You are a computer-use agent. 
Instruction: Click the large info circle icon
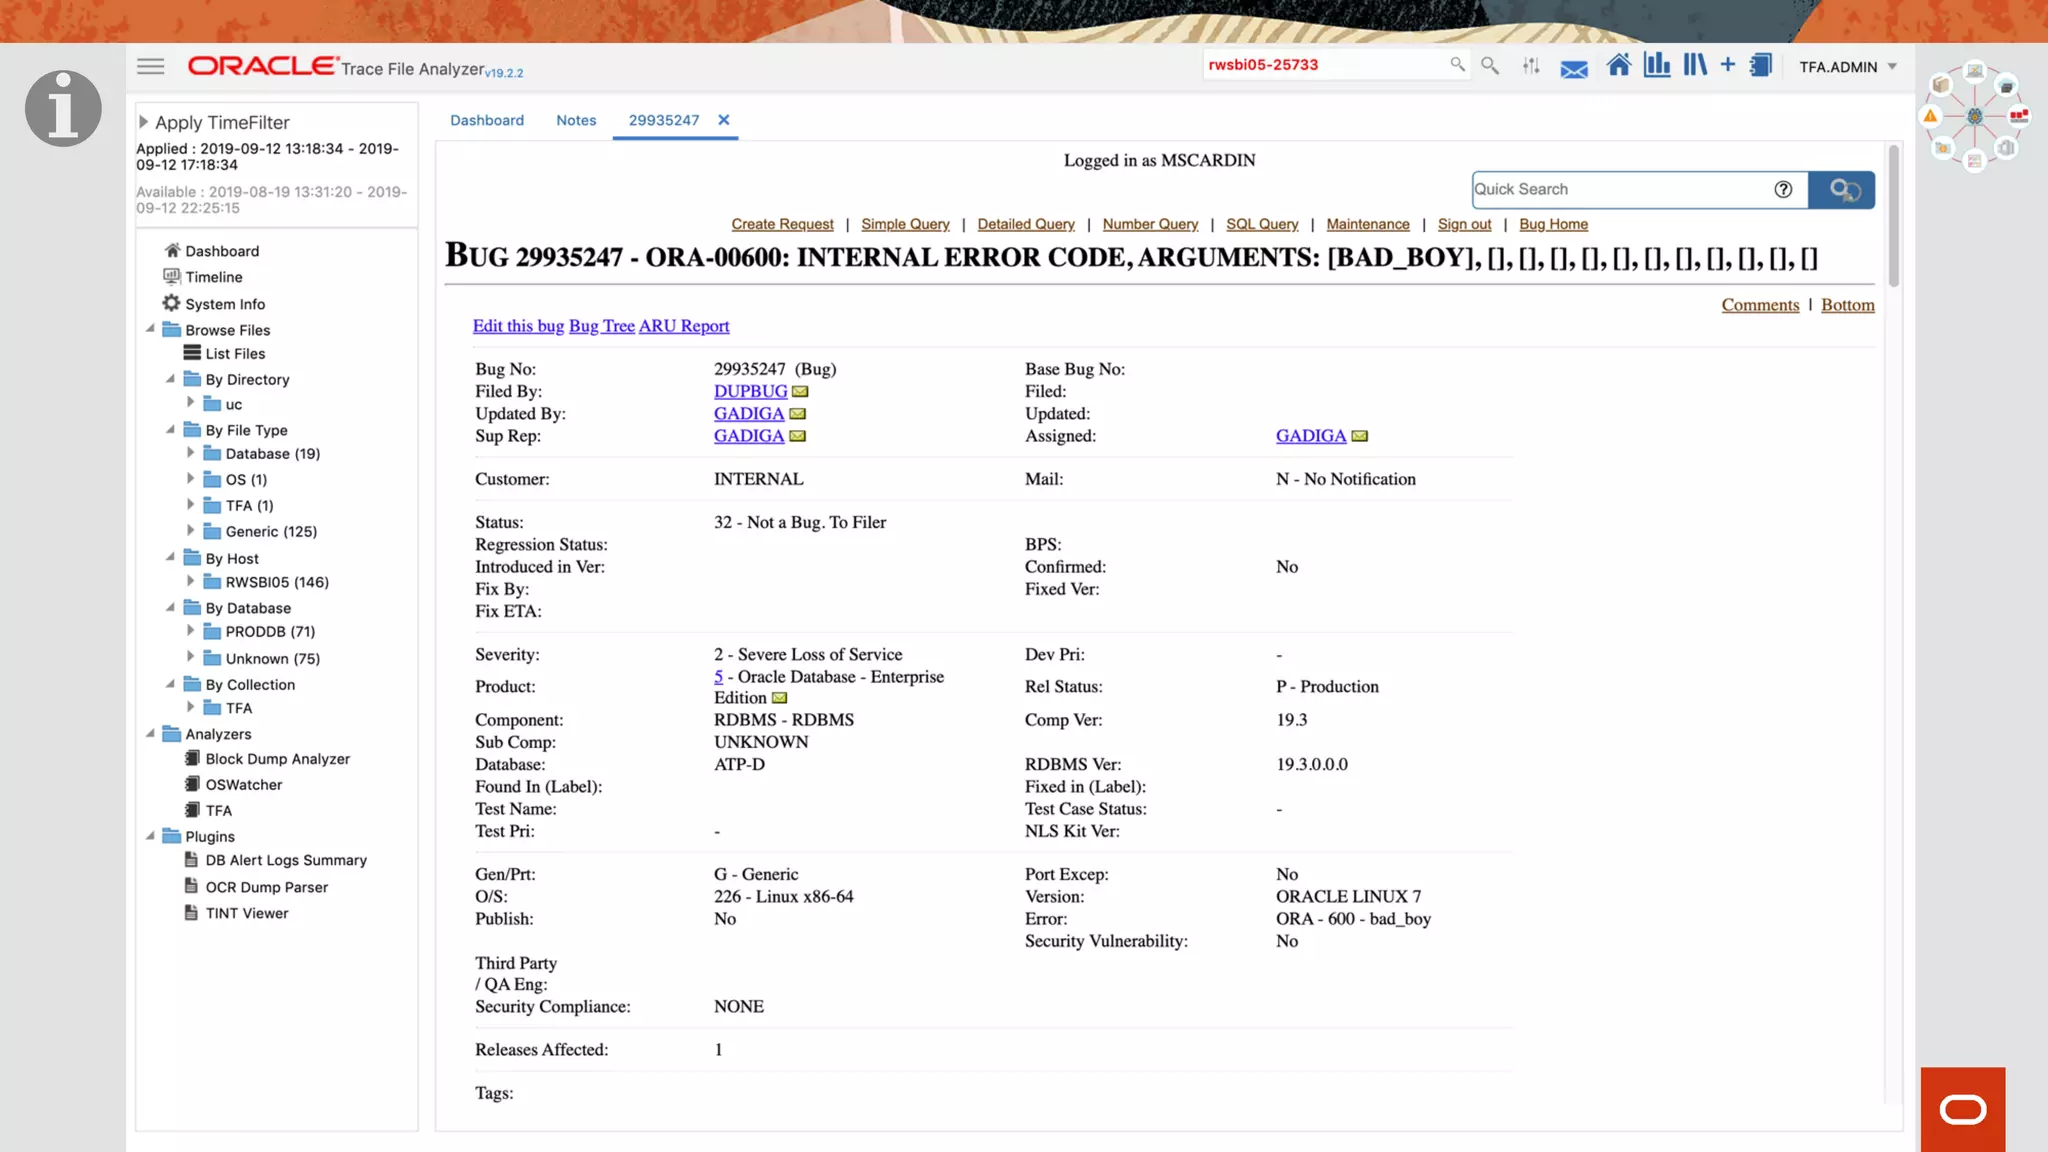tap(63, 108)
